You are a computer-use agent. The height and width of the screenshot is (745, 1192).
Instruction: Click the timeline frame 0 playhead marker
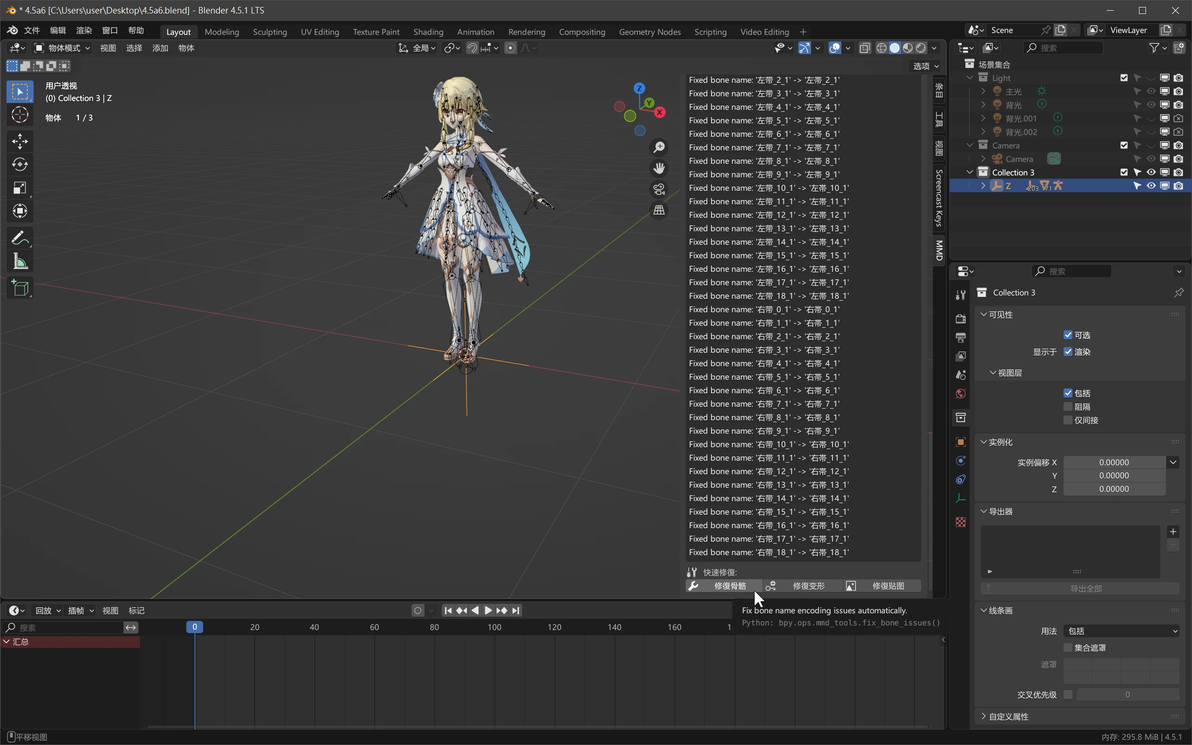pos(195,627)
